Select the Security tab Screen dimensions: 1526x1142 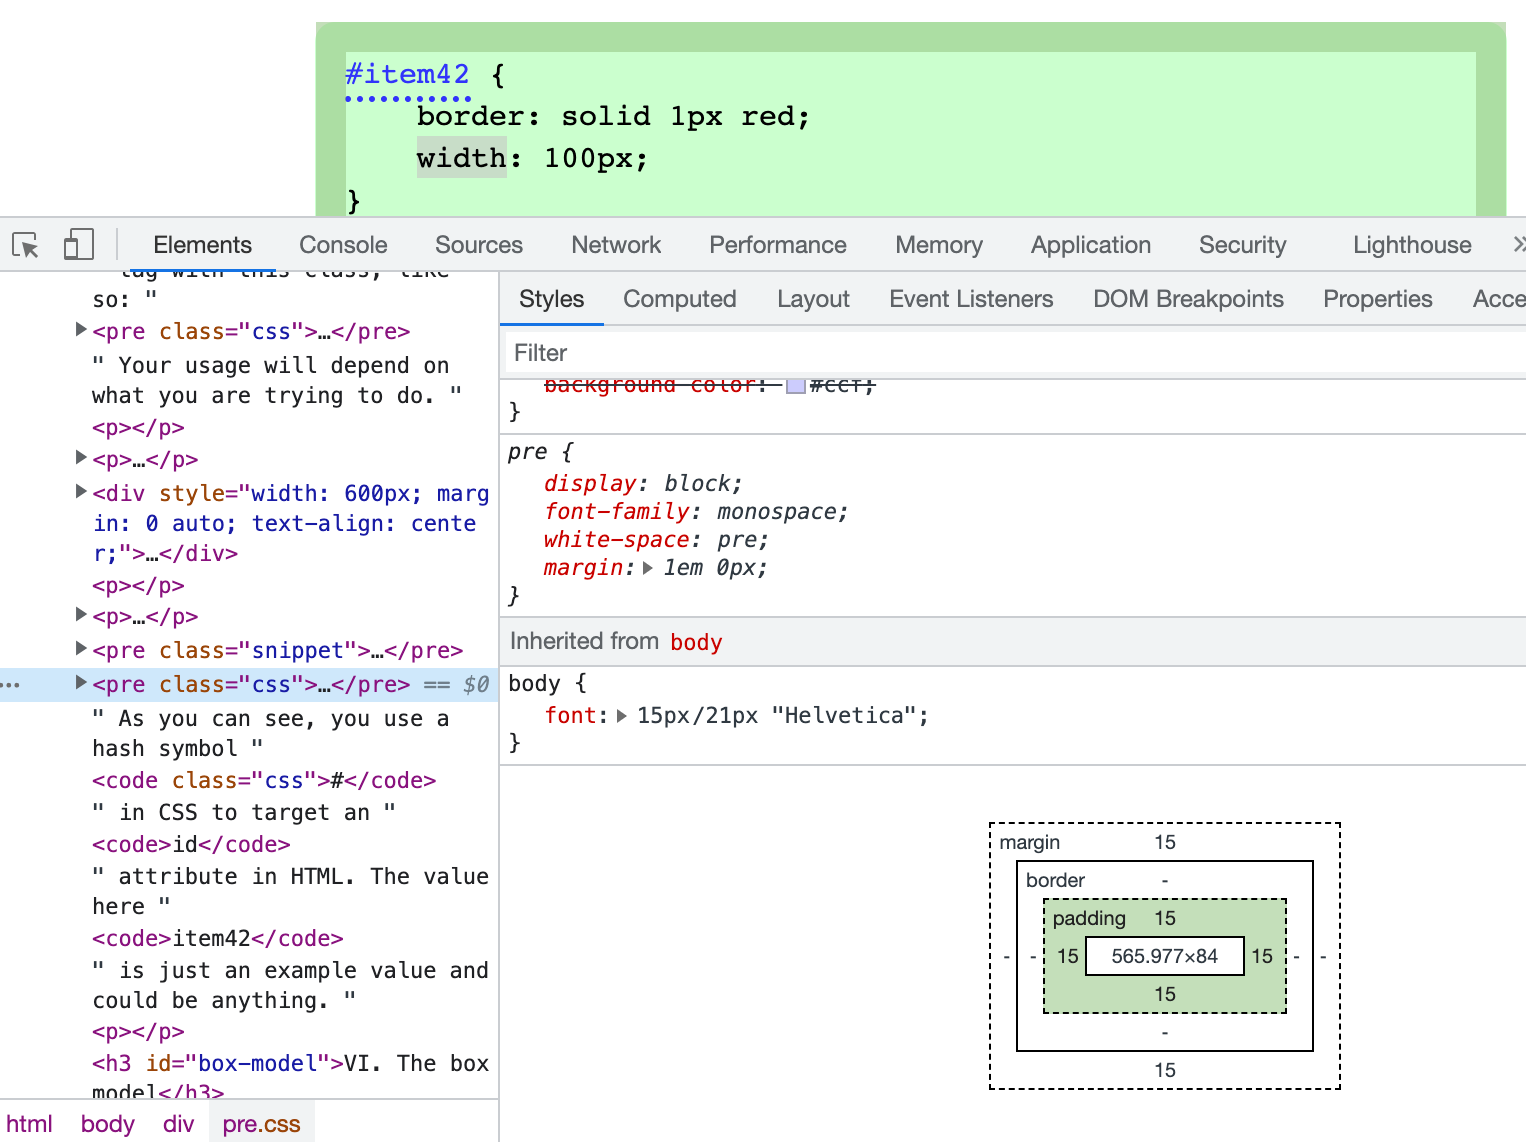(1243, 245)
